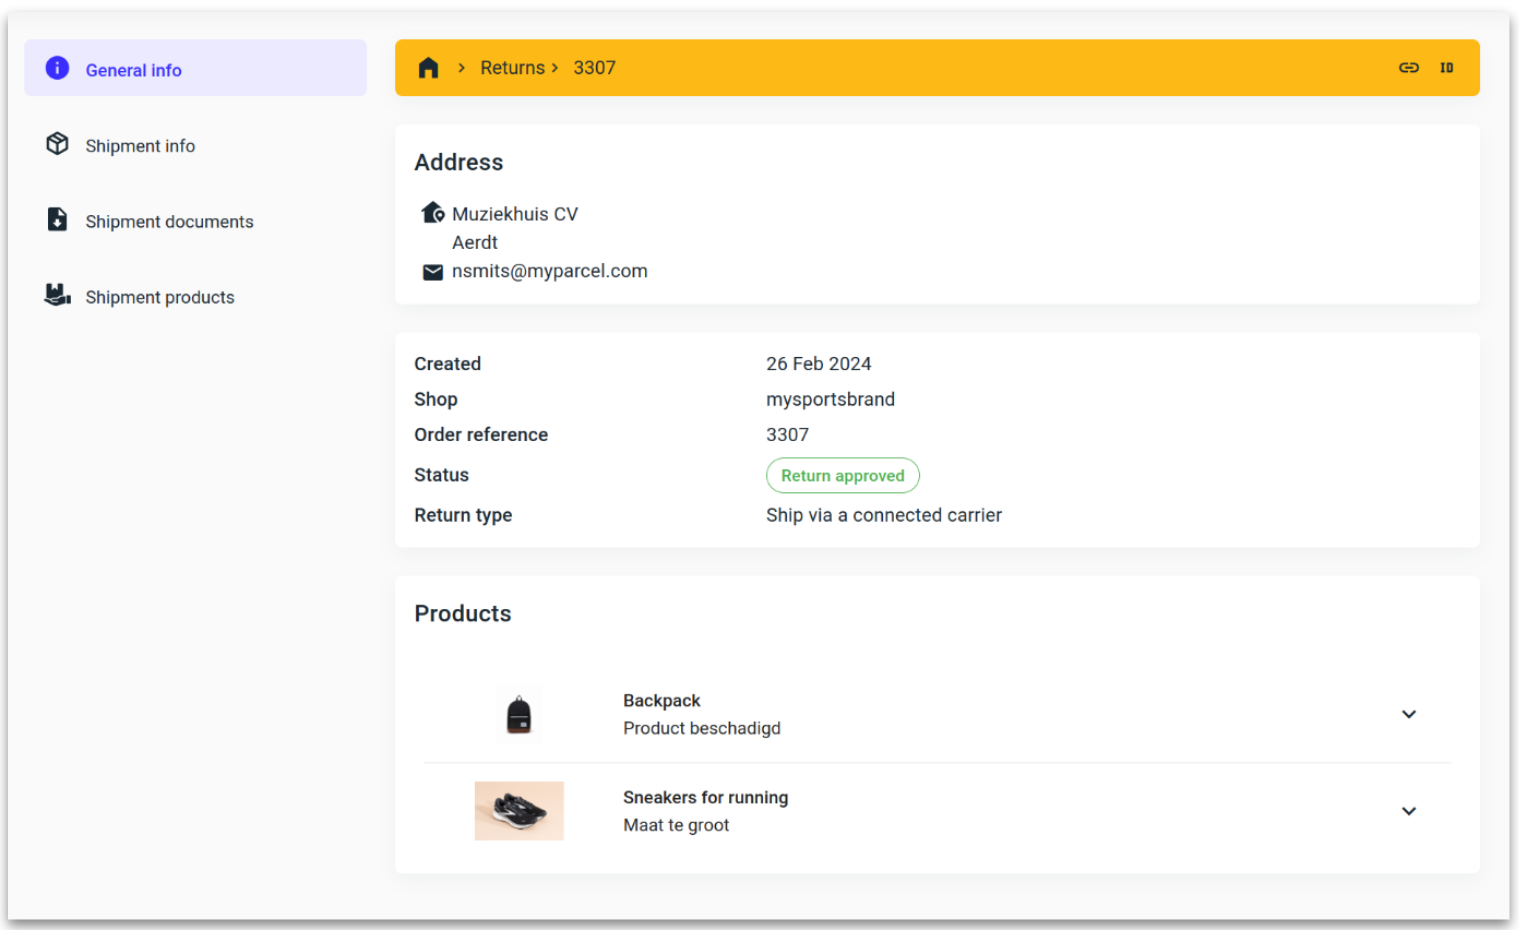The height and width of the screenshot is (930, 1519).
Task: Expand the Sneakers for running row
Action: pyautogui.click(x=1408, y=811)
